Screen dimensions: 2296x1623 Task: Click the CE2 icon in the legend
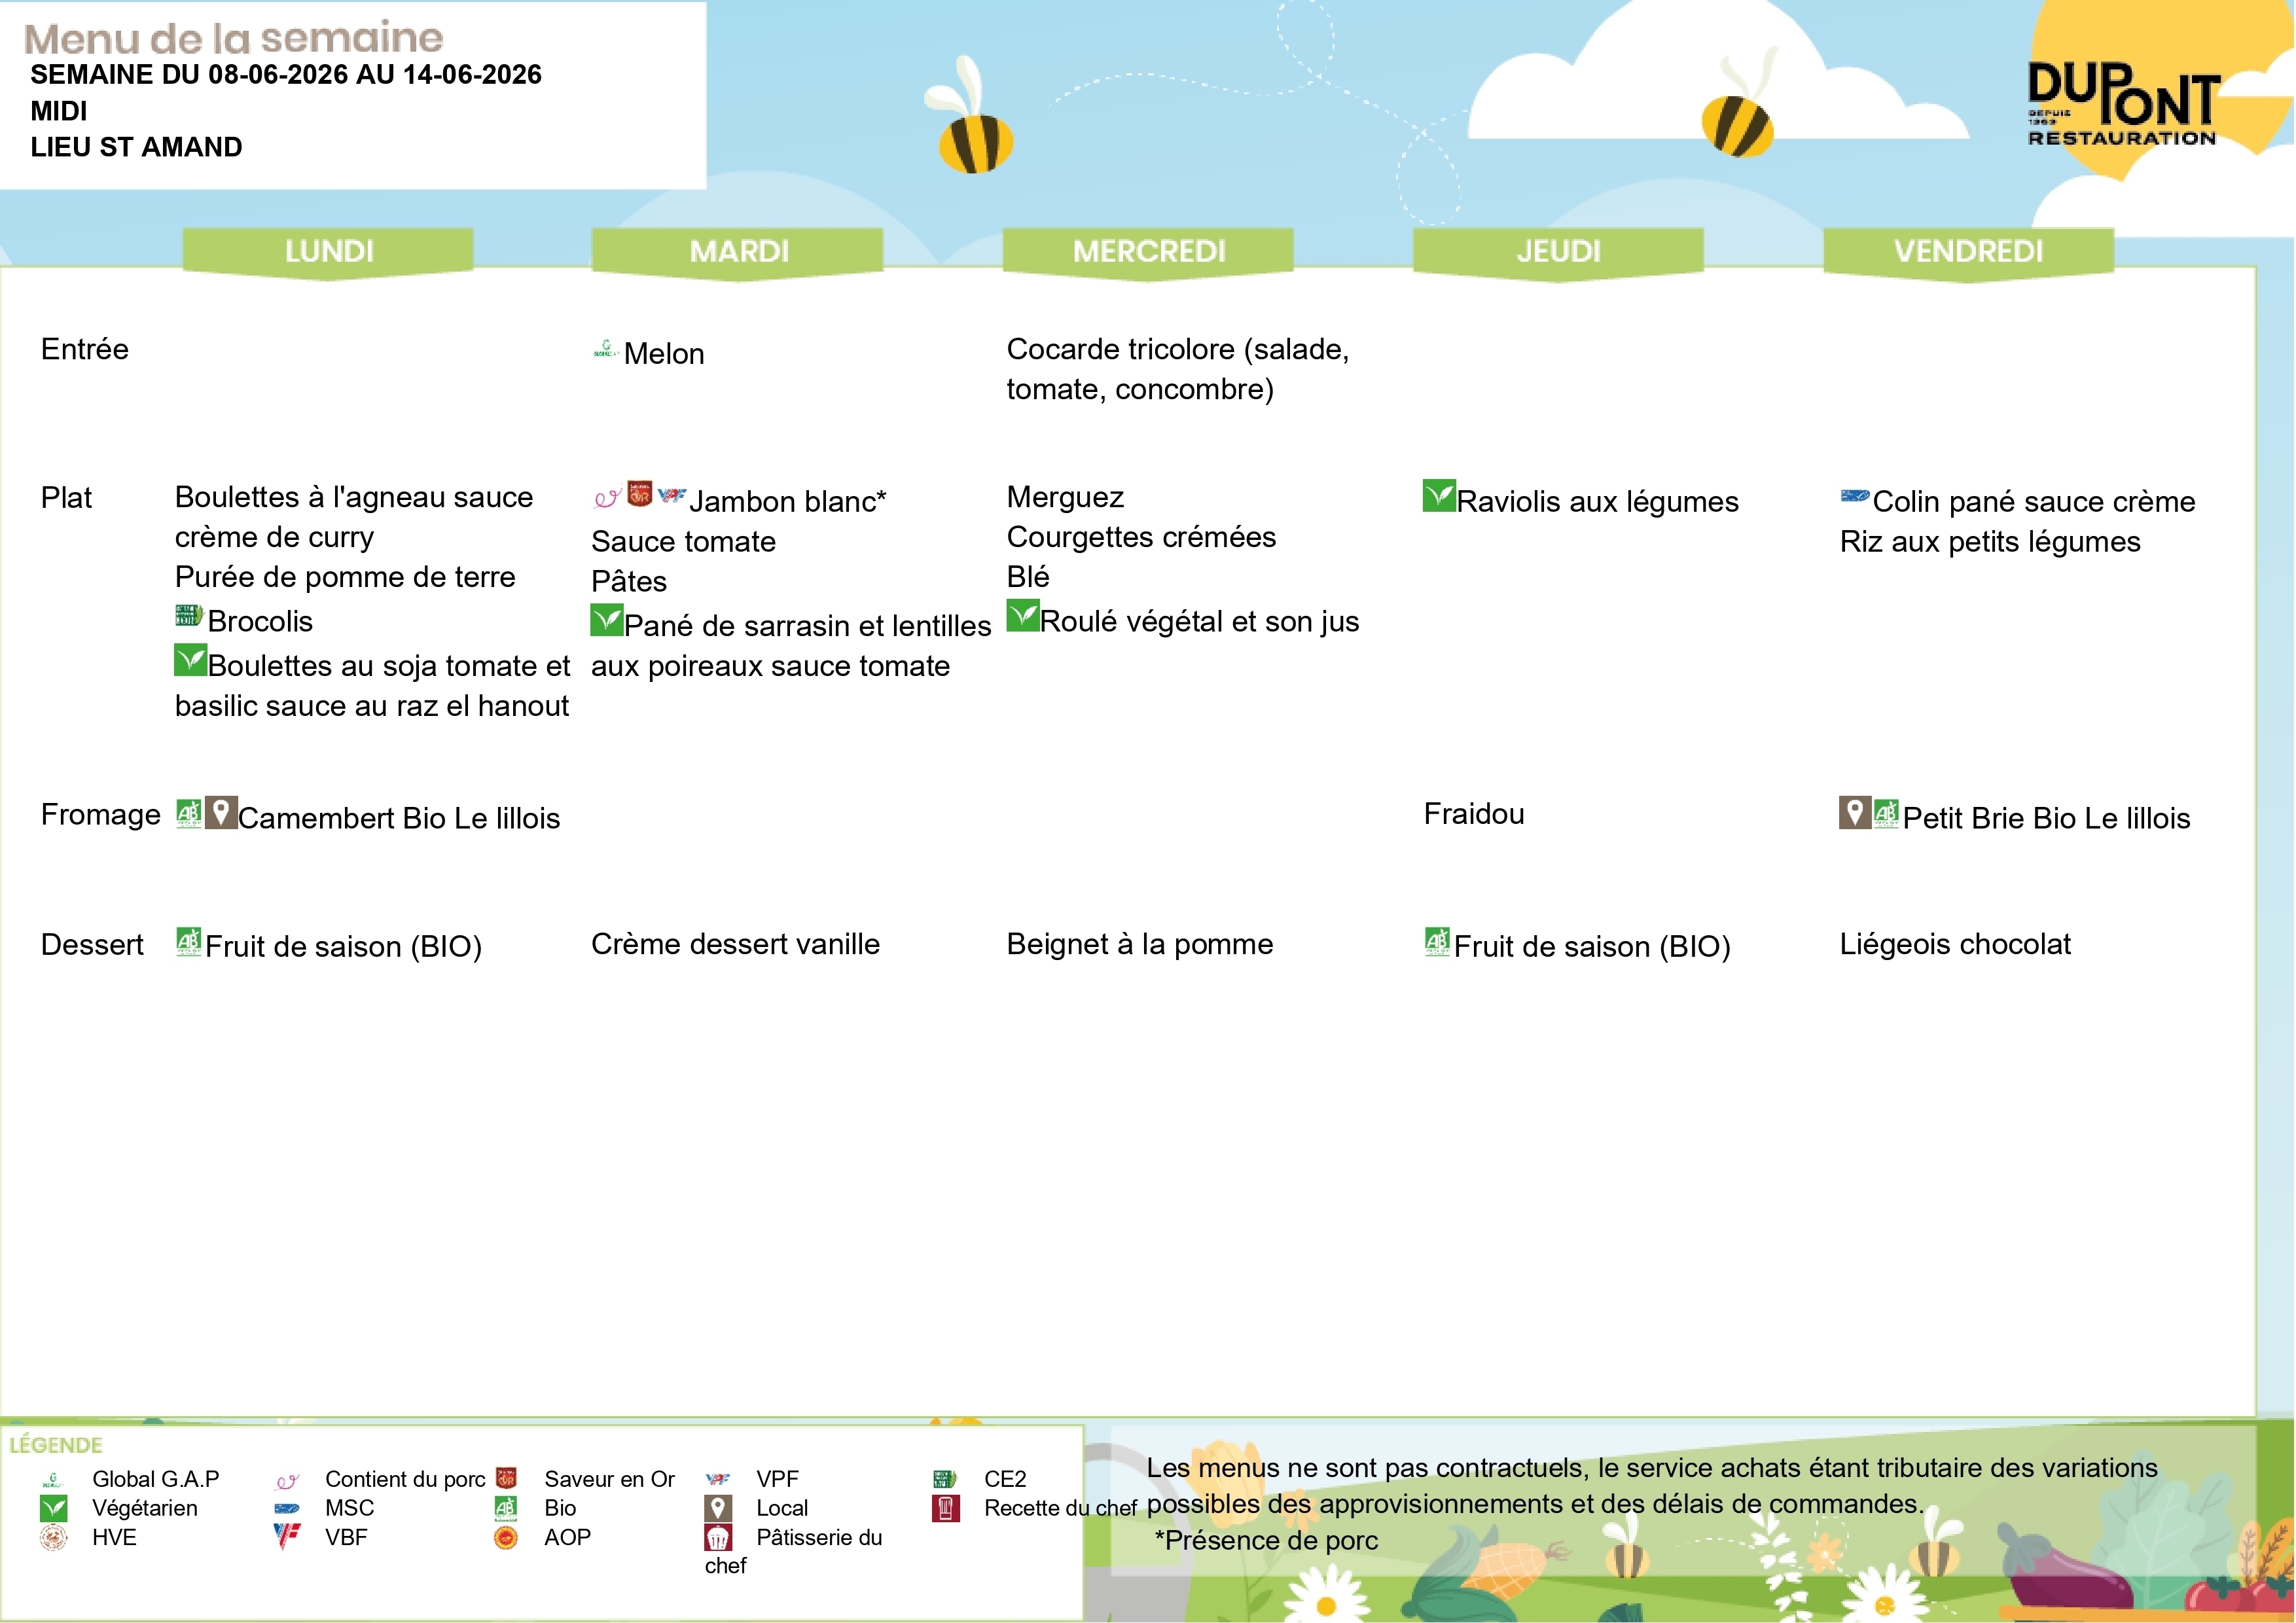945,1479
